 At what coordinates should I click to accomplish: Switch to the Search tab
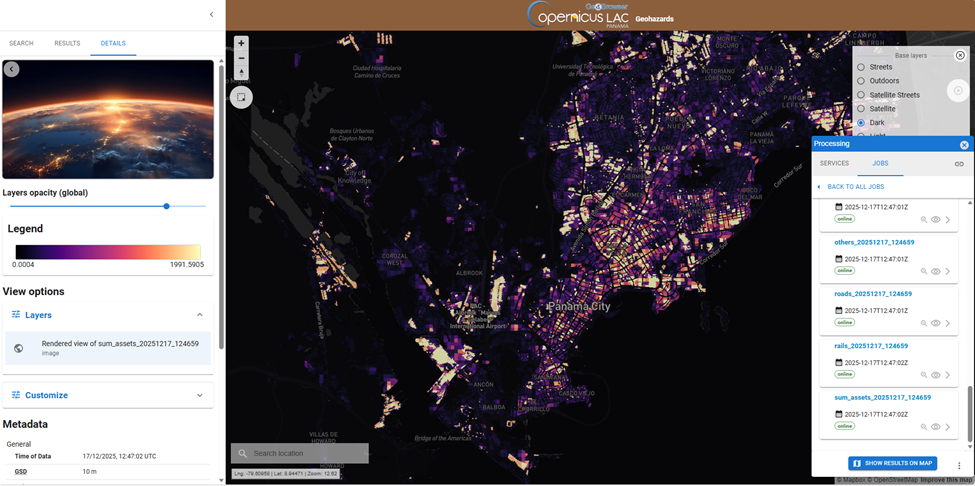[21, 44]
